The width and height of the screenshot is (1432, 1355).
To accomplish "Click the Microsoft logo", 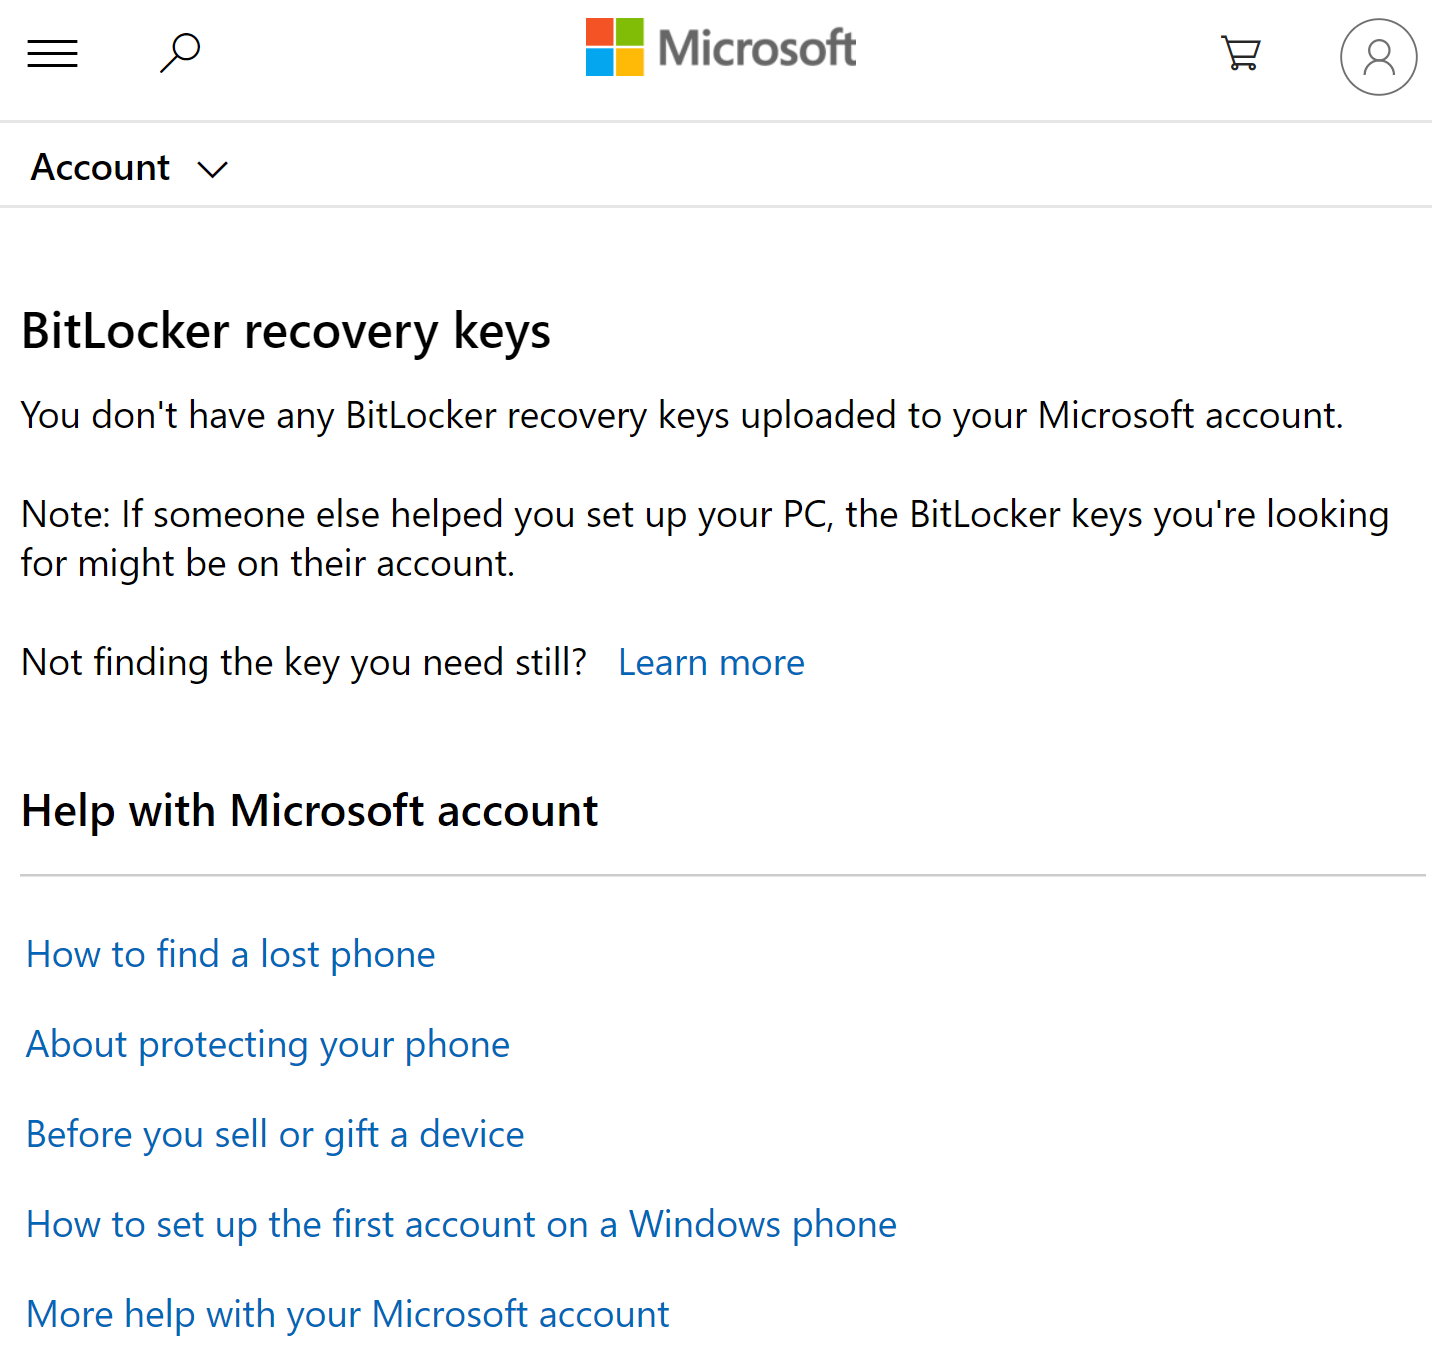I will click(x=720, y=46).
